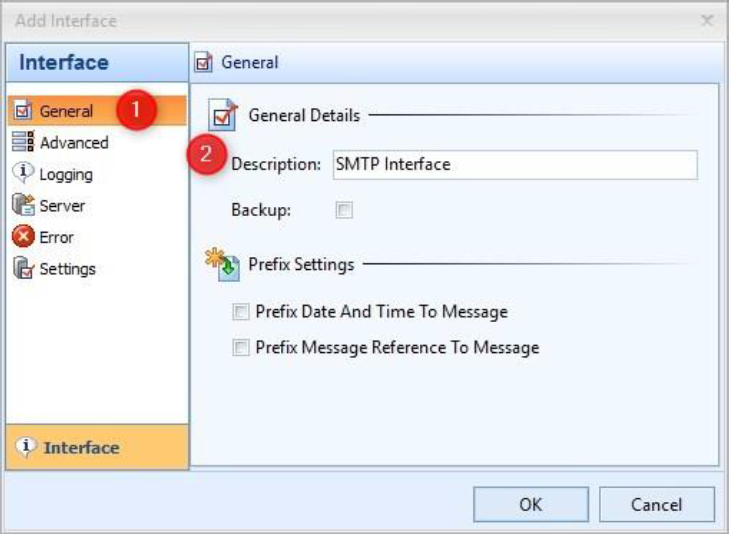The height and width of the screenshot is (534, 729).
Task: Click the Logging info icon in sidebar
Action: [24, 174]
